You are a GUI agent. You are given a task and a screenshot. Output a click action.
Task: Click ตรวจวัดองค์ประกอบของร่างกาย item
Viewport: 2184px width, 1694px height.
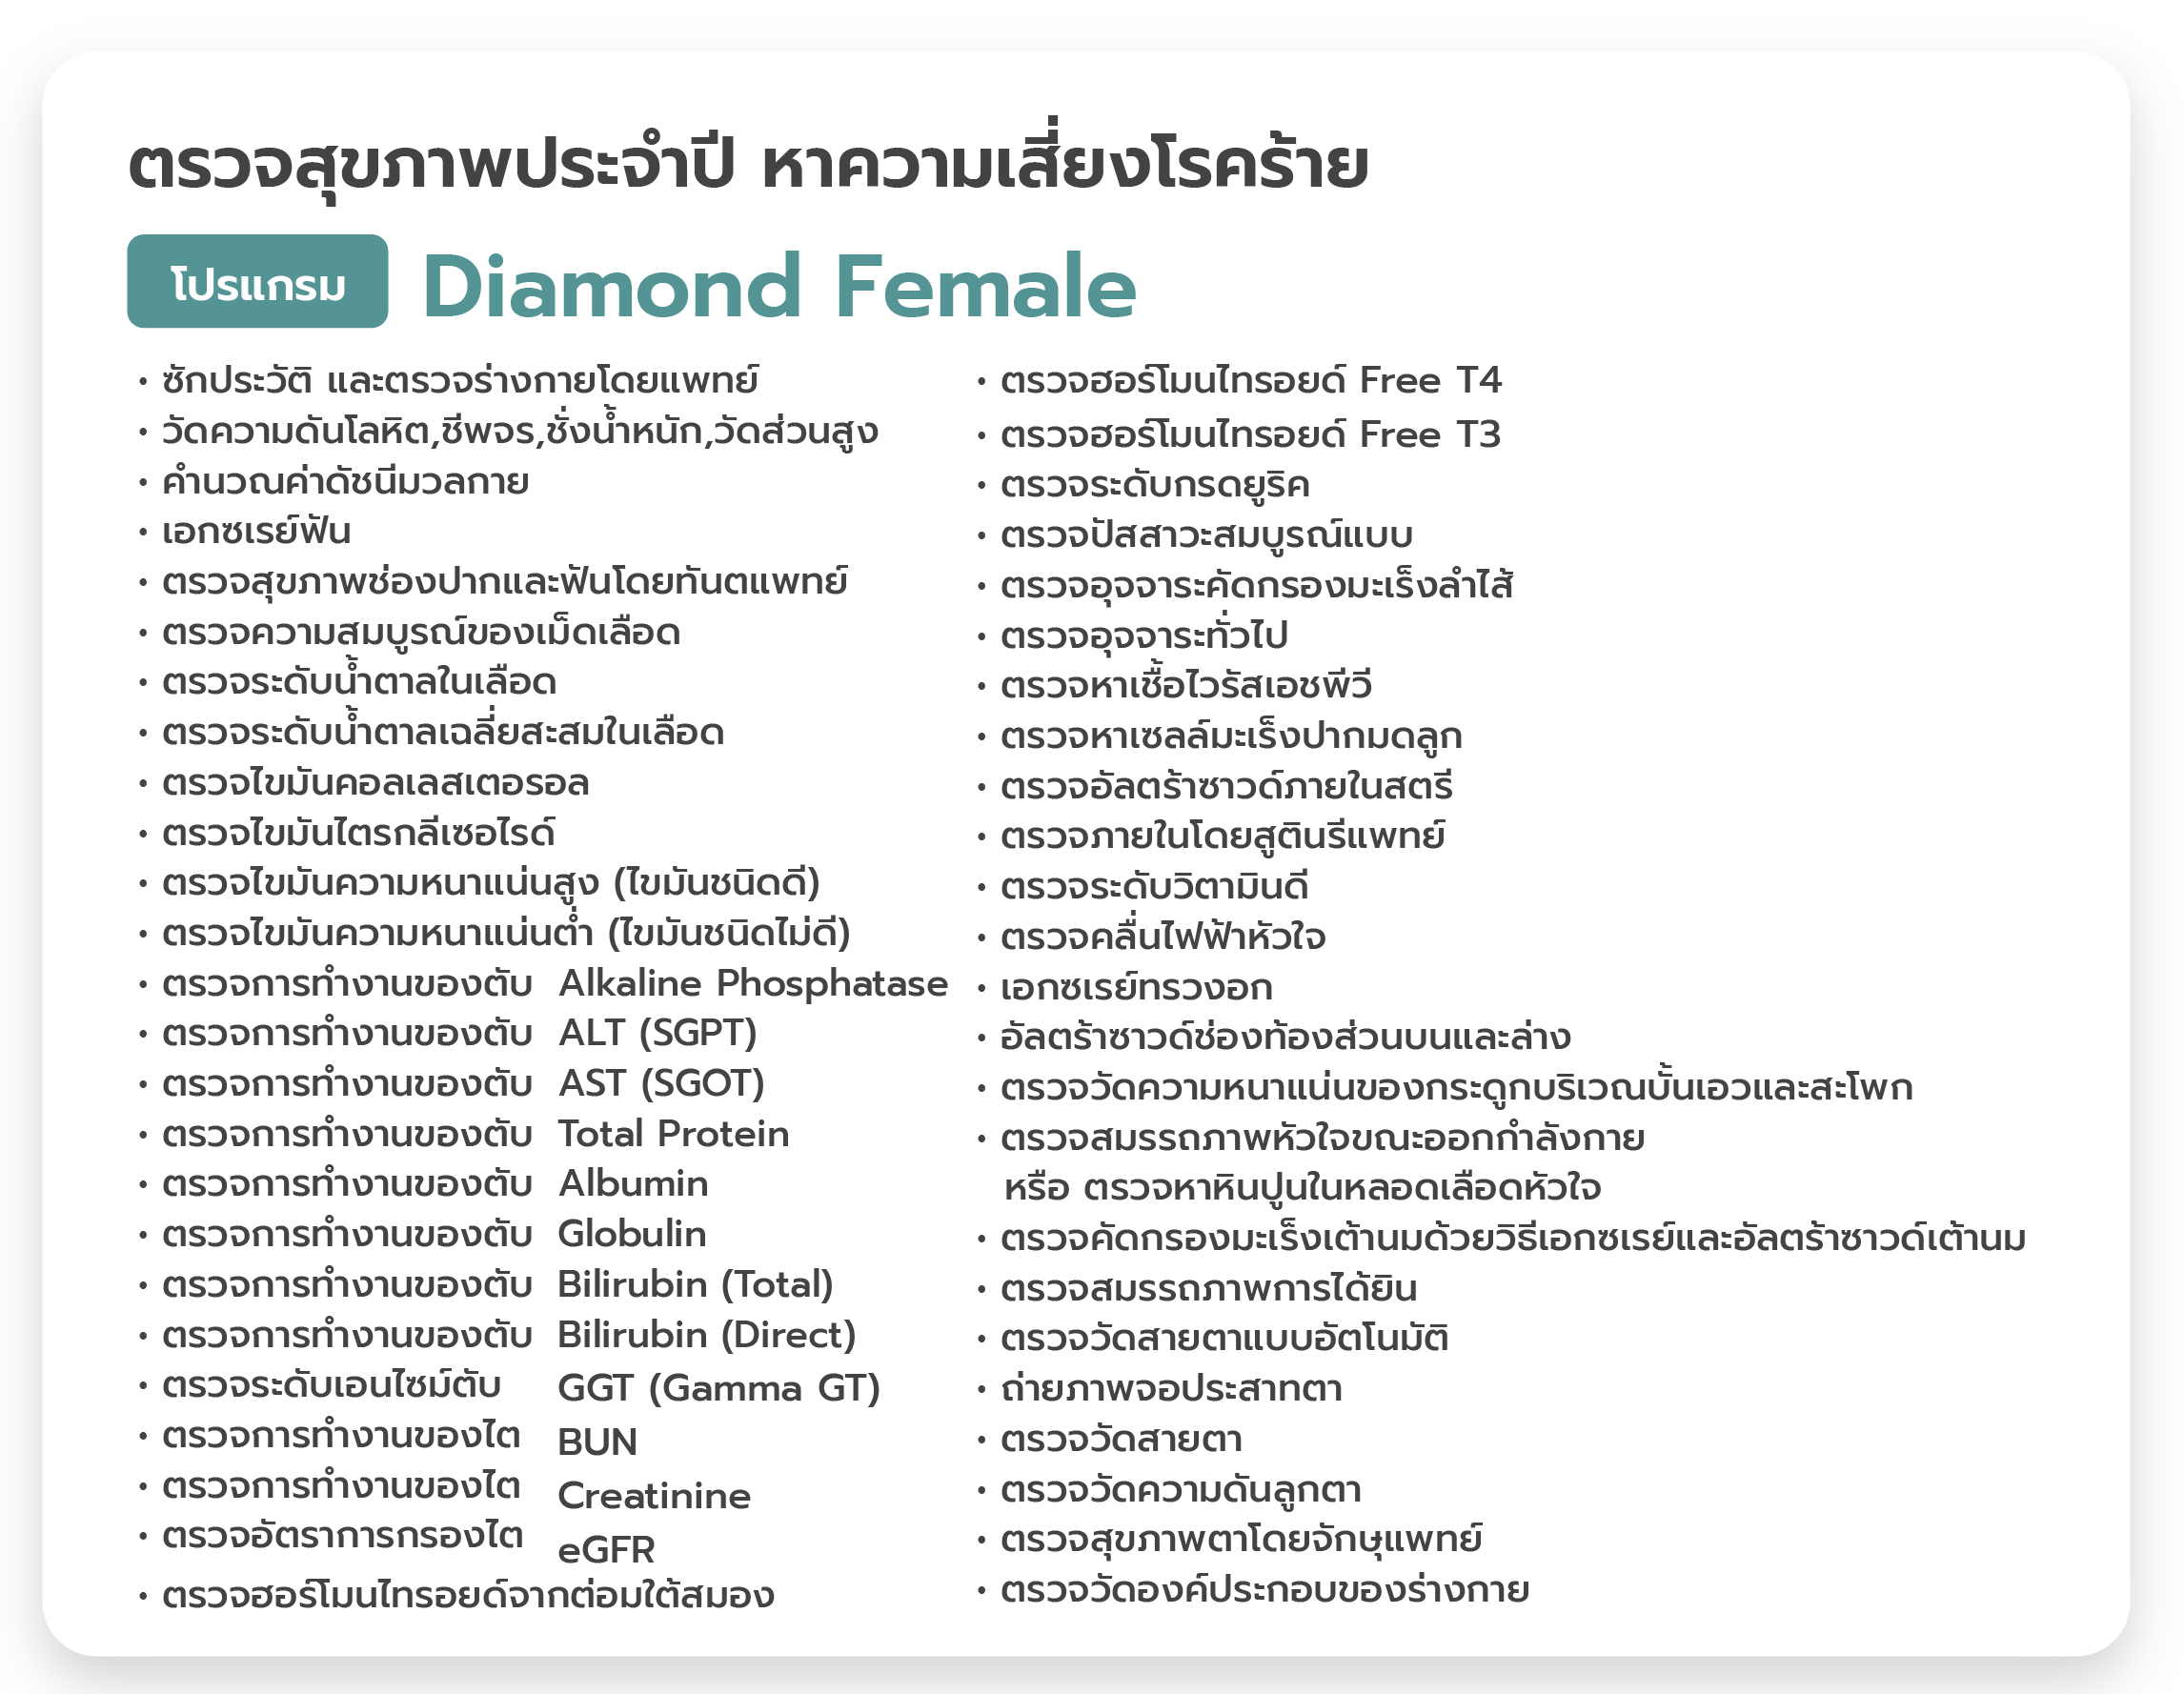1264,1589
